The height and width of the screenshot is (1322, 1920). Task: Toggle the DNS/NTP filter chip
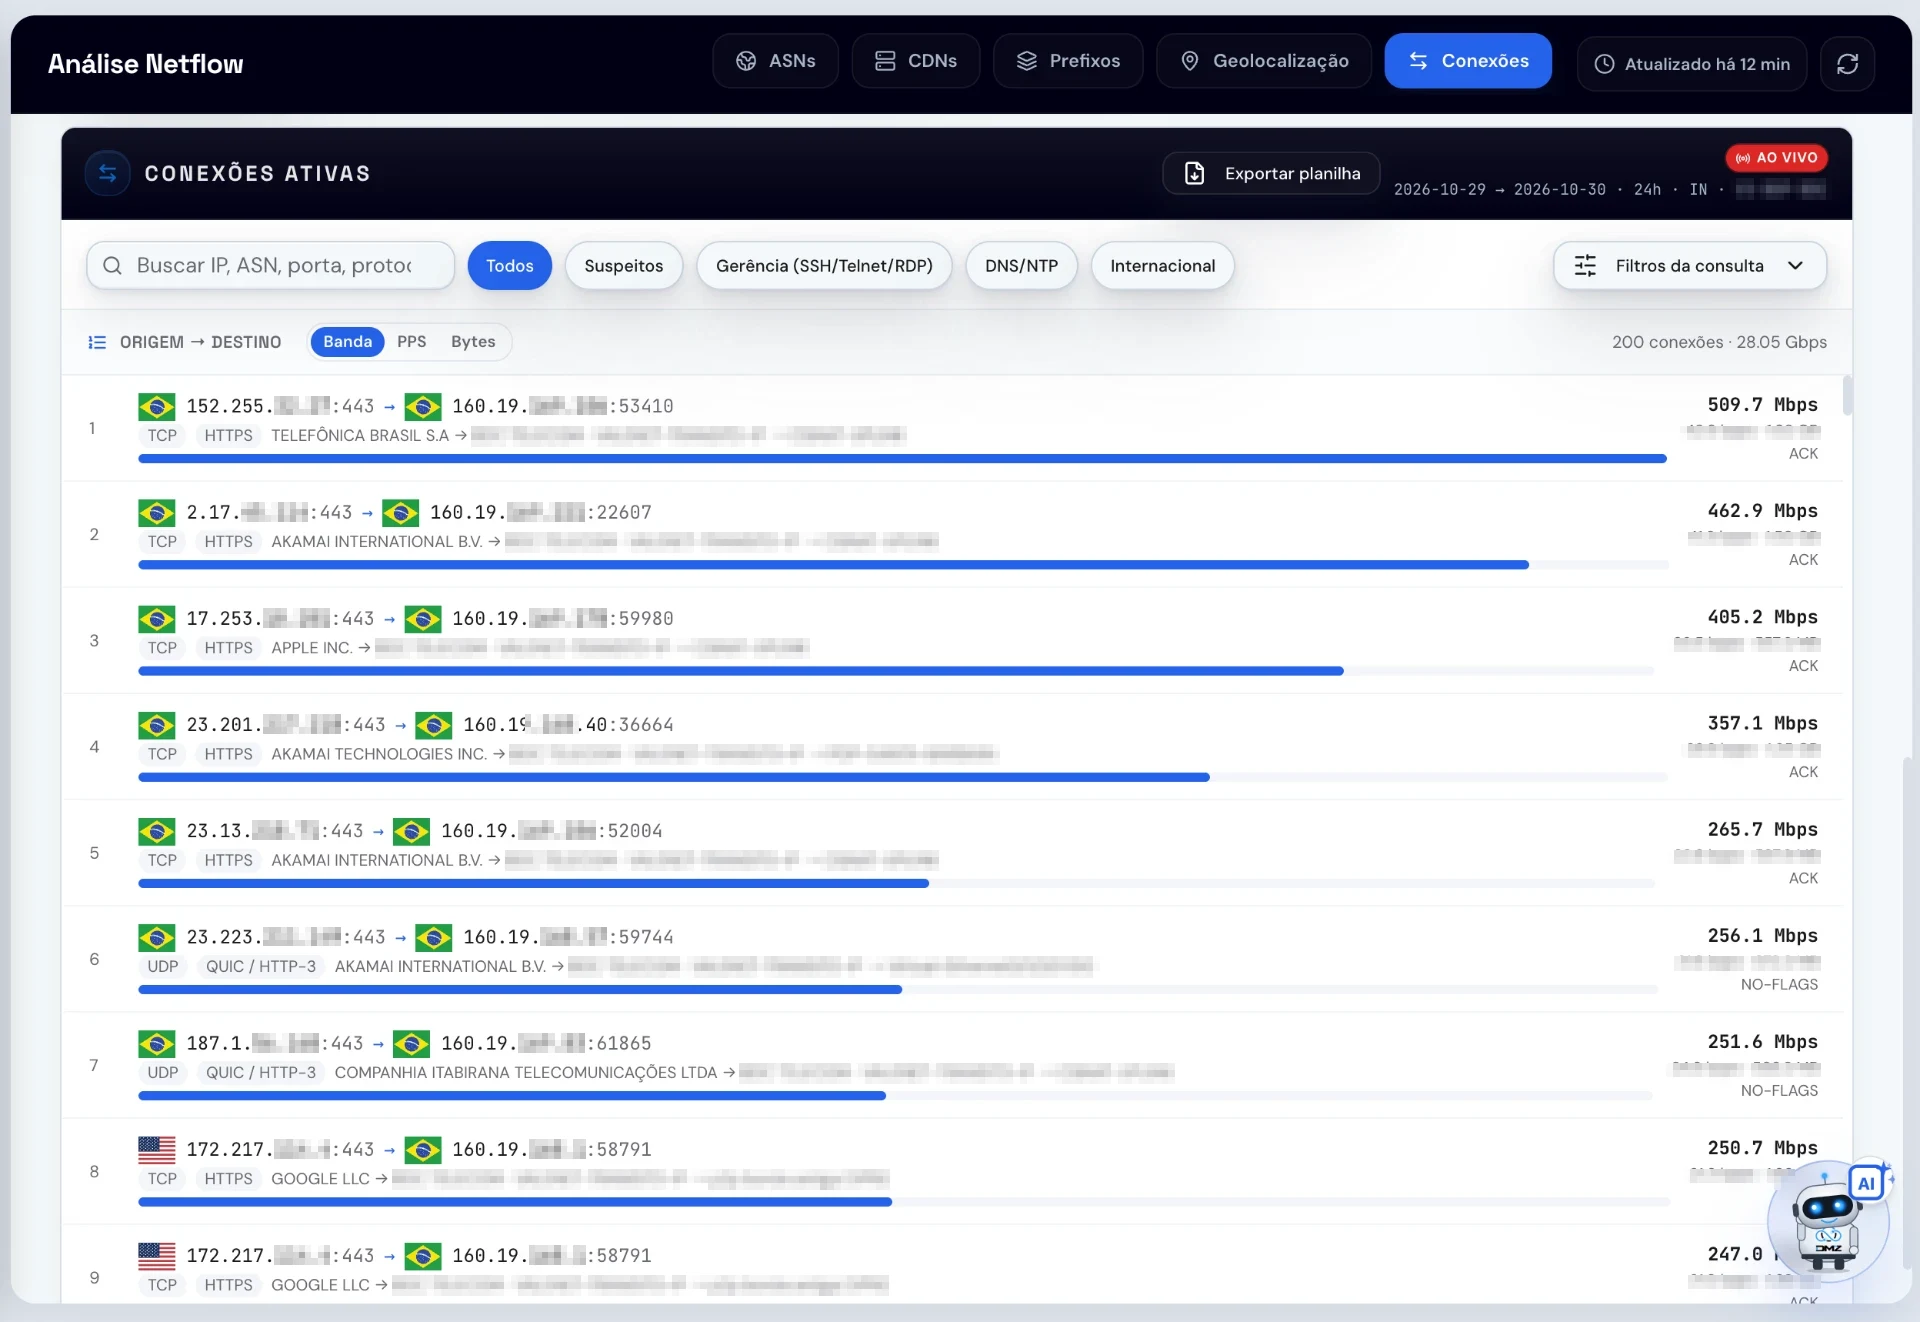1021,266
